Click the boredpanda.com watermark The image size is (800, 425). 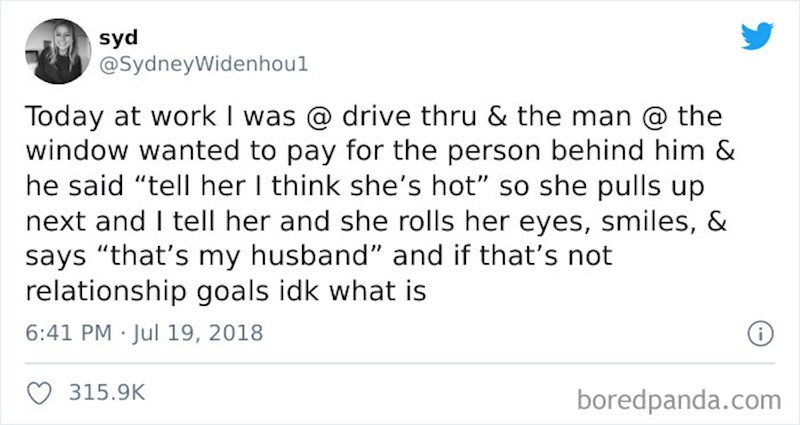point(678,400)
